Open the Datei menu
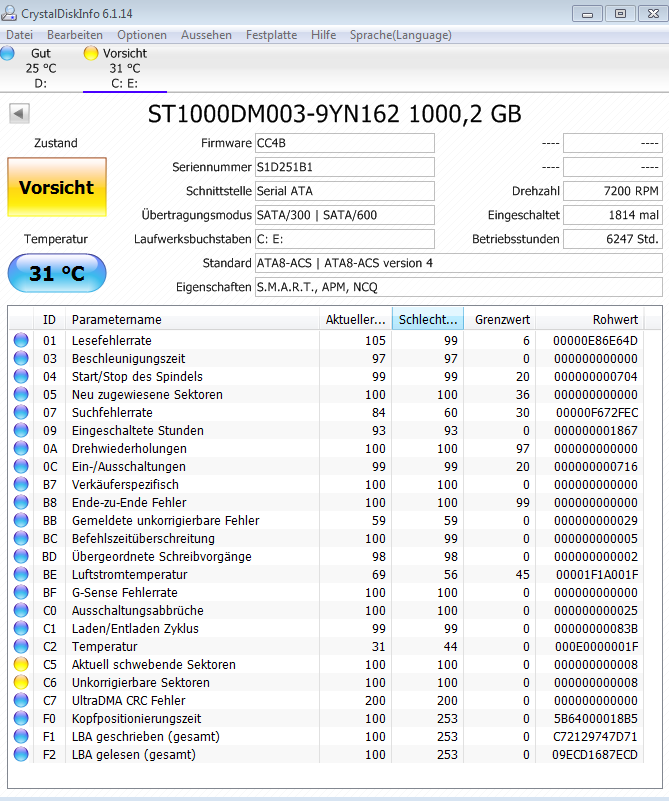The image size is (669, 801). point(19,35)
